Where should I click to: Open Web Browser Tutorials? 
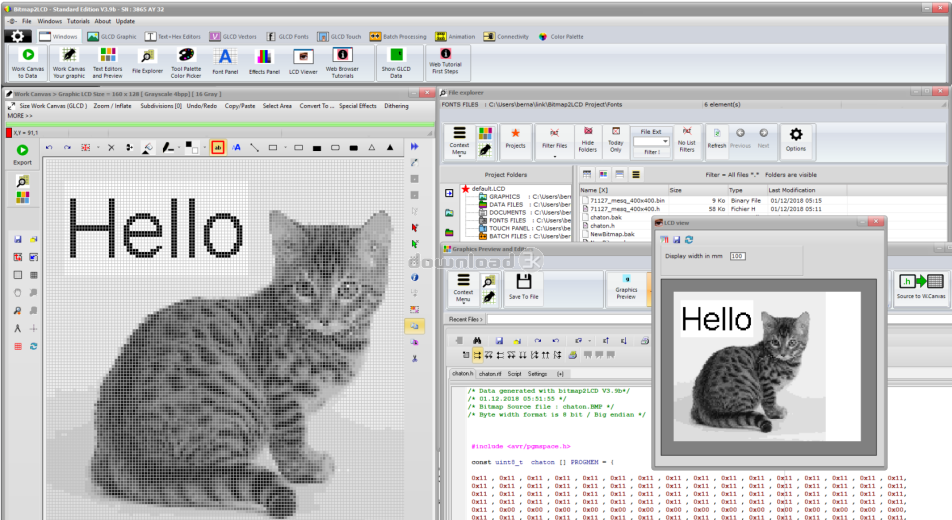[x=342, y=63]
